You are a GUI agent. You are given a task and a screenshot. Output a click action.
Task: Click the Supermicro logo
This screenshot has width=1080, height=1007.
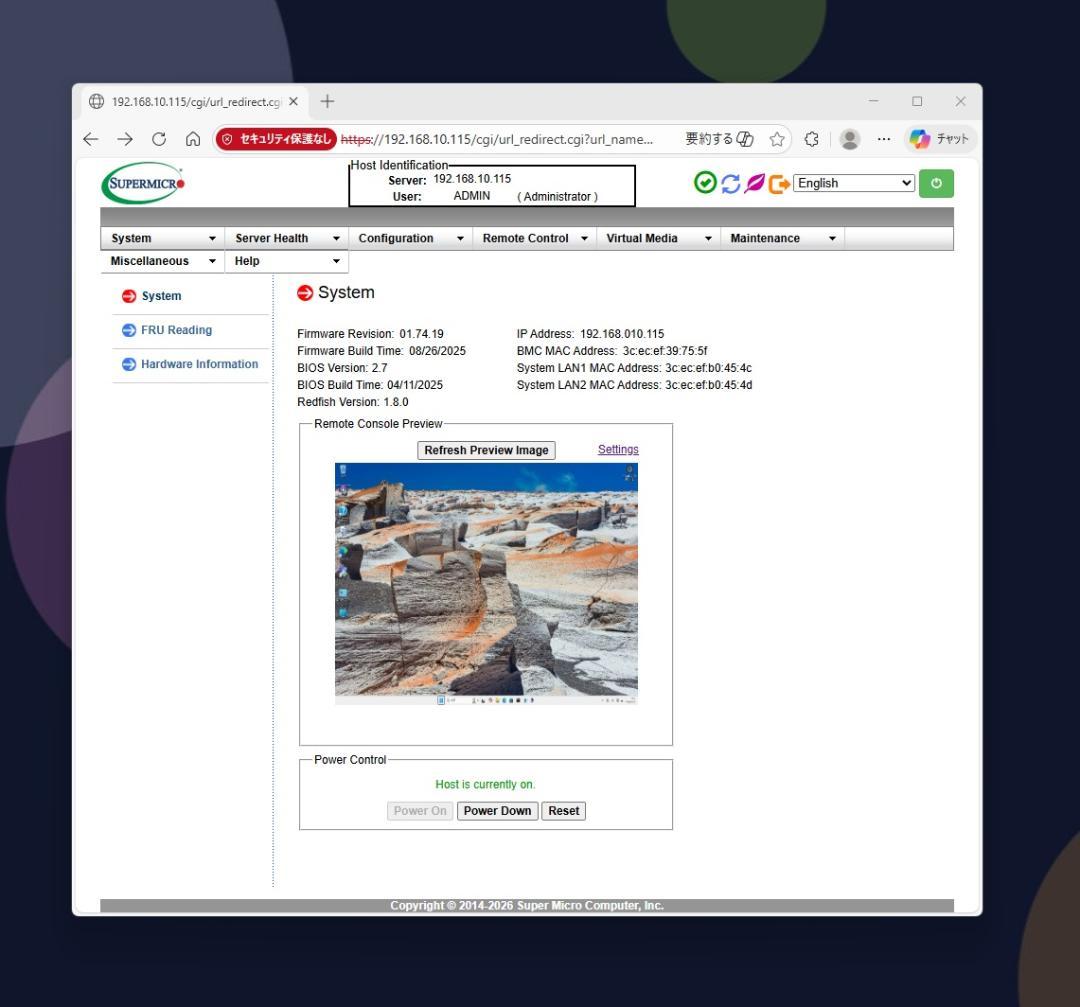click(x=143, y=186)
